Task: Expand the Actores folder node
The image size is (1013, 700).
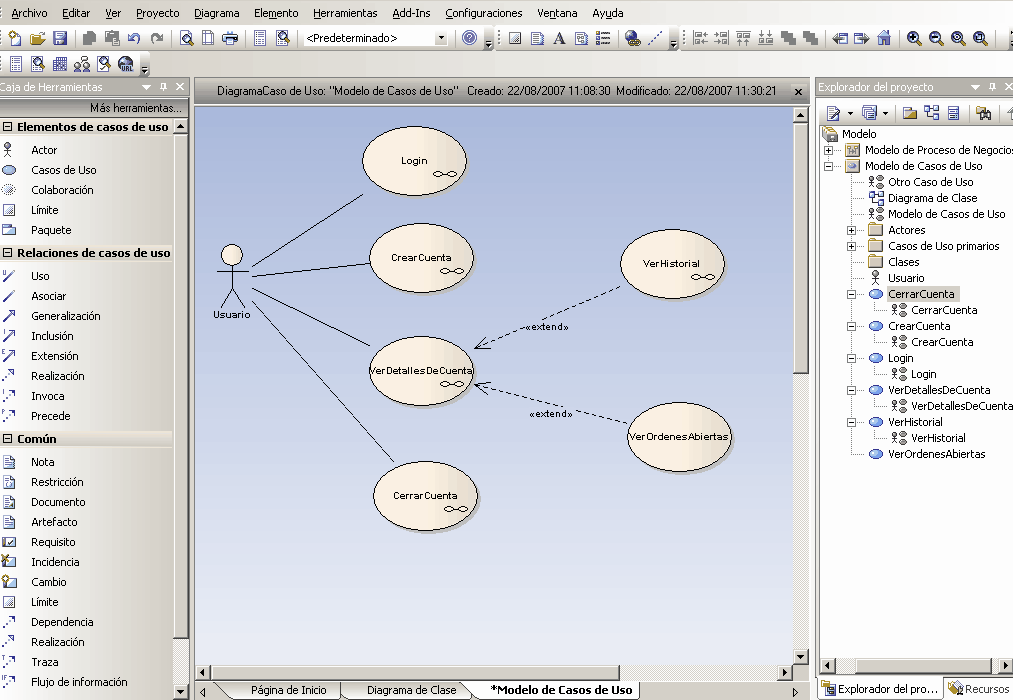Action: (851, 230)
